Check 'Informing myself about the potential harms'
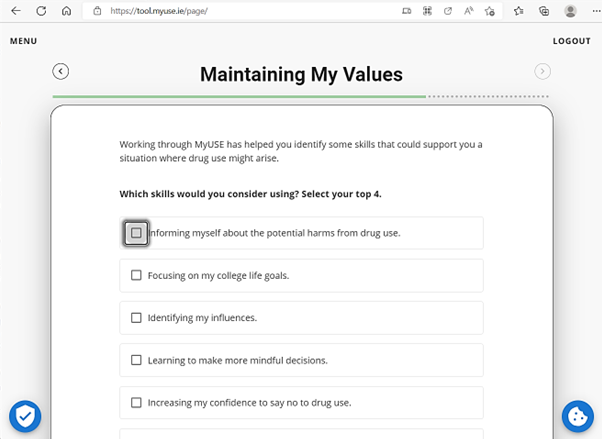This screenshot has width=602, height=439. click(x=137, y=233)
